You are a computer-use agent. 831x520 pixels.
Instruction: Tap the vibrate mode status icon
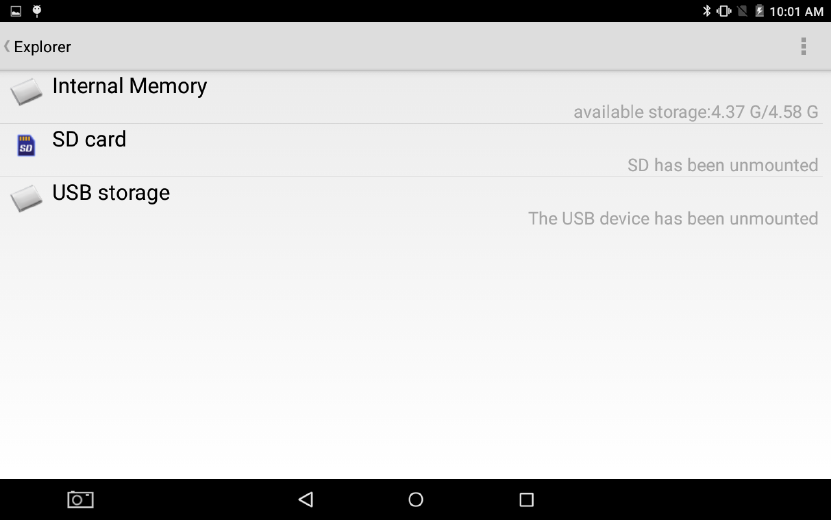coord(724,11)
